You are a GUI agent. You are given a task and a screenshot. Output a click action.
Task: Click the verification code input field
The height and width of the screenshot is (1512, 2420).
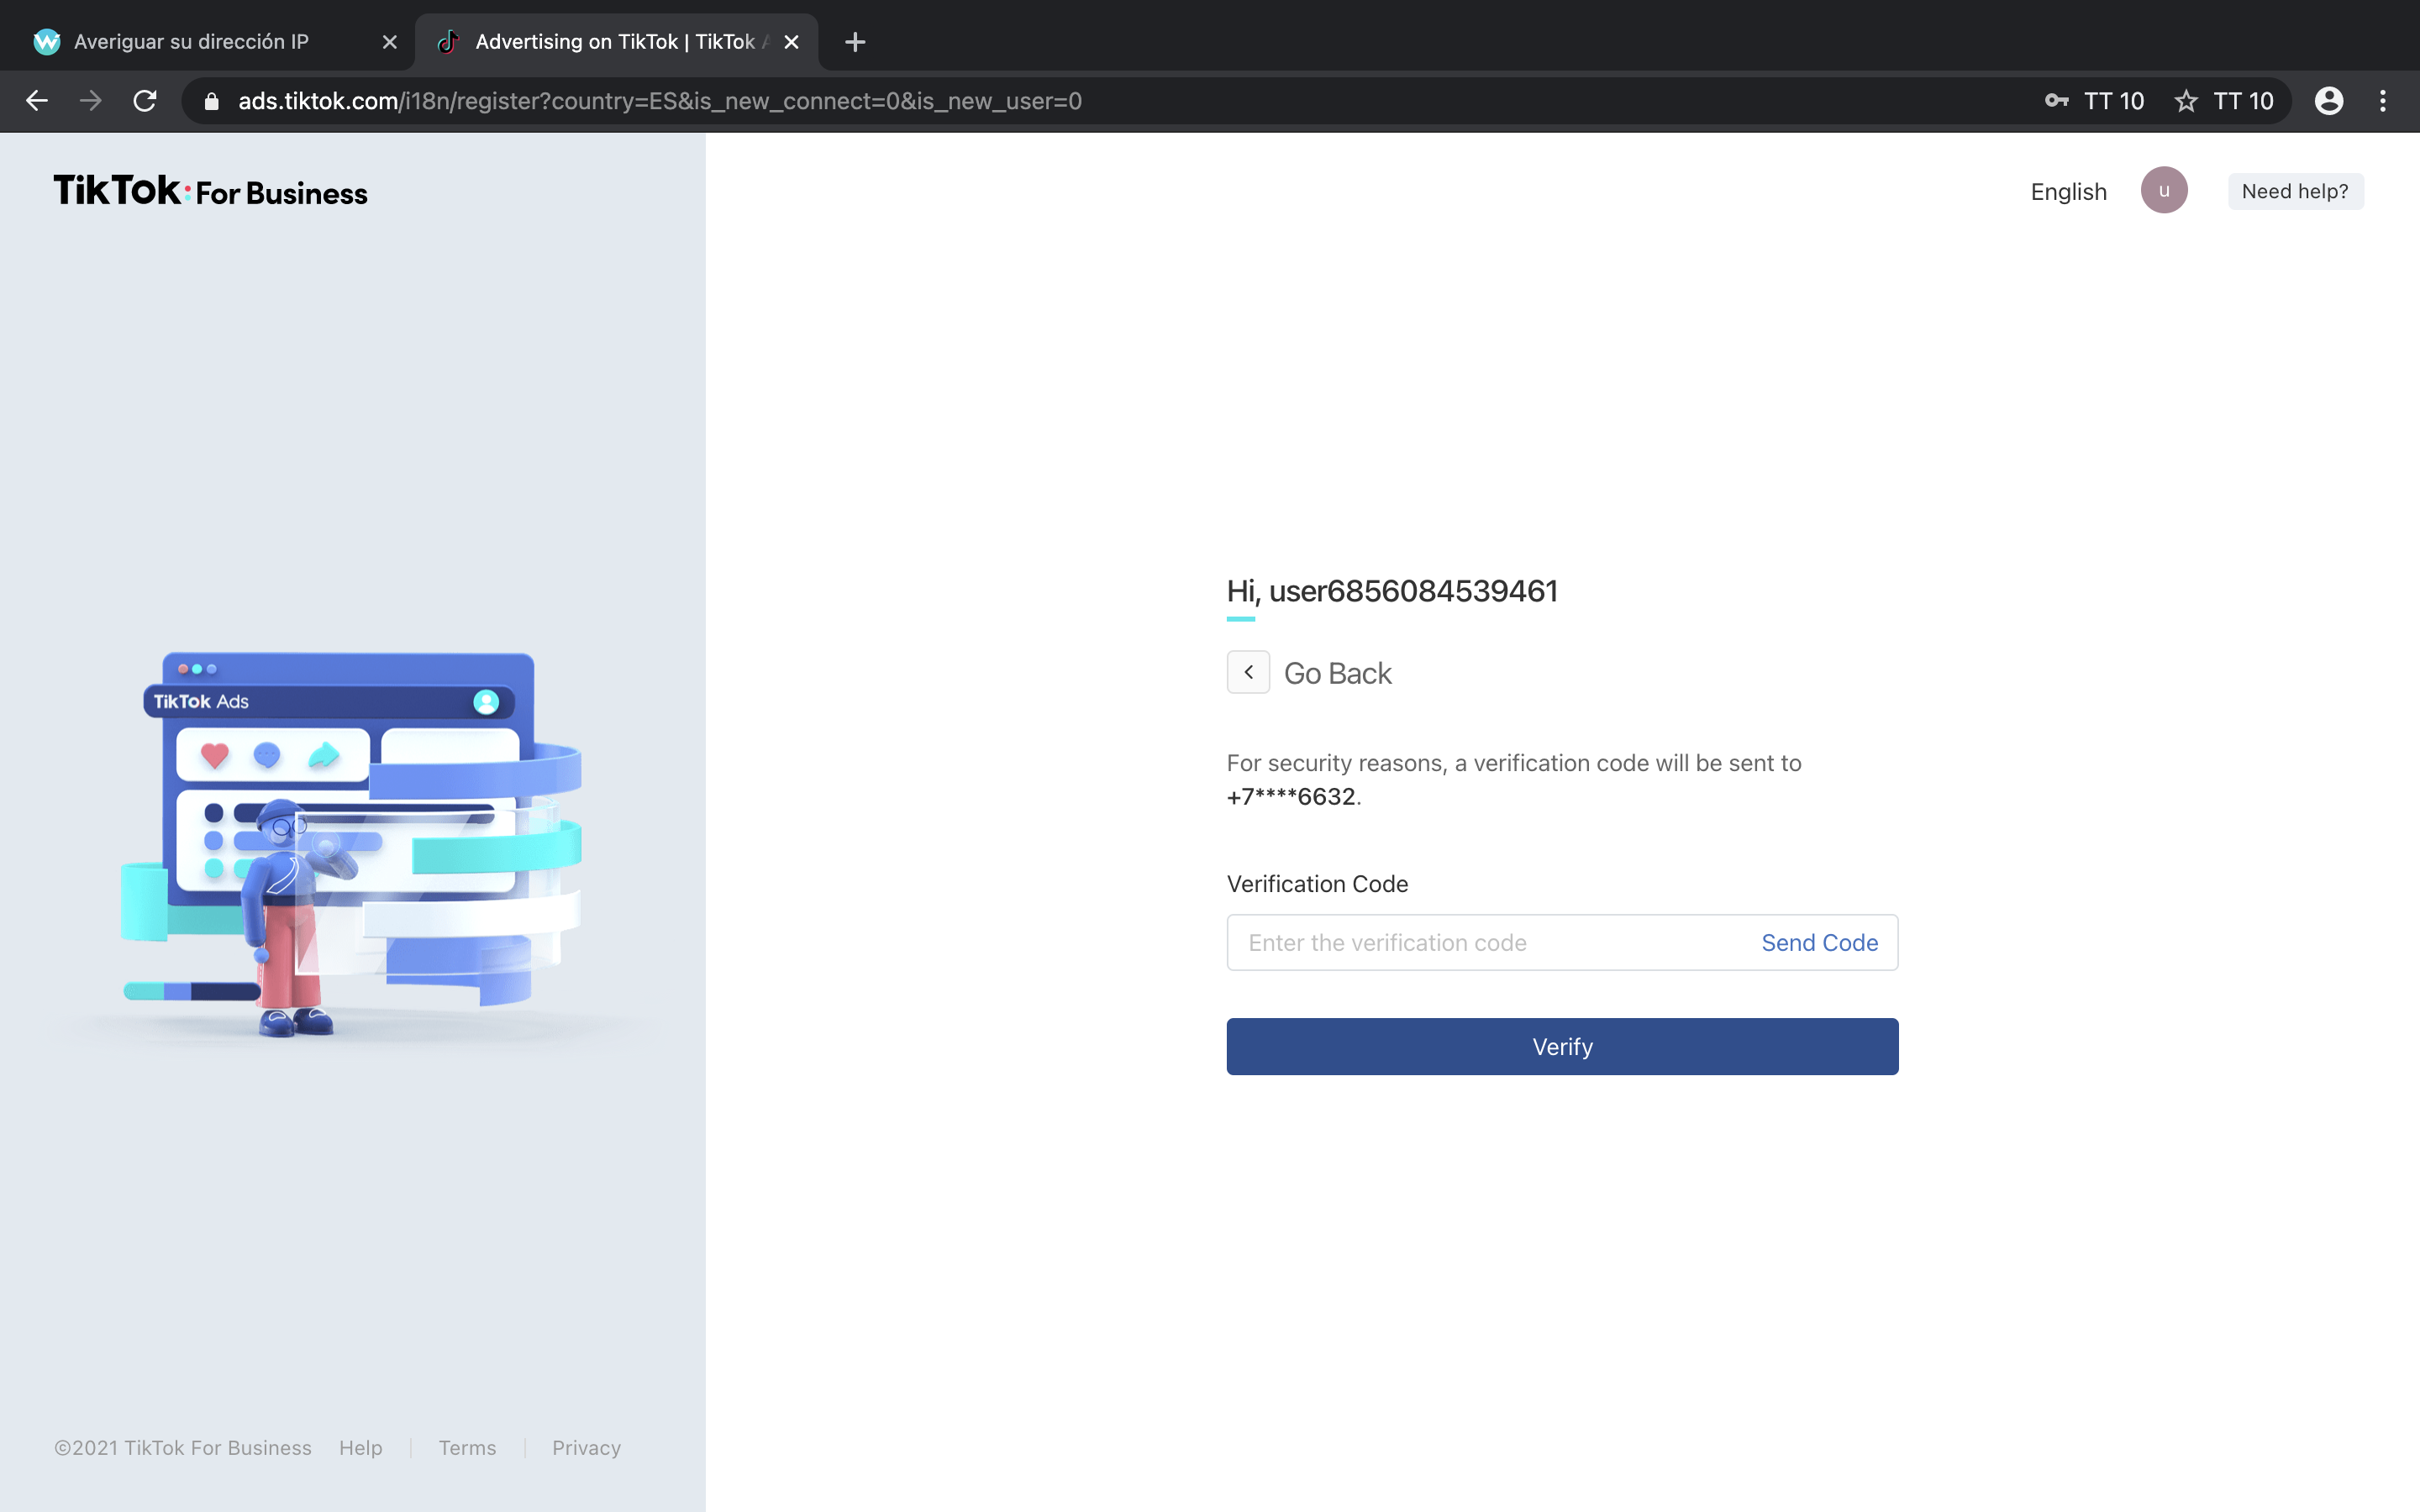pos(1488,942)
